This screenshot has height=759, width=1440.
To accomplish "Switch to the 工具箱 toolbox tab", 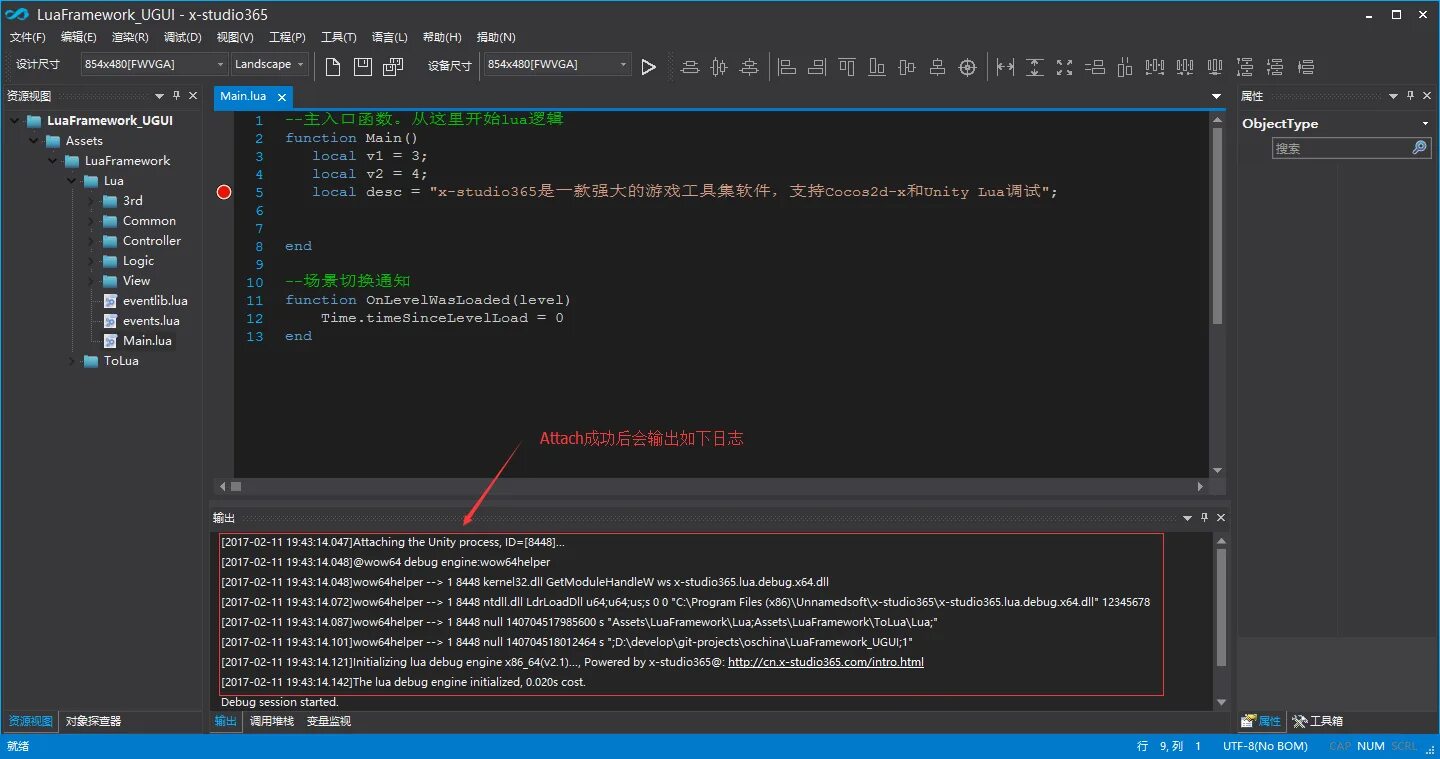I will [x=1317, y=721].
